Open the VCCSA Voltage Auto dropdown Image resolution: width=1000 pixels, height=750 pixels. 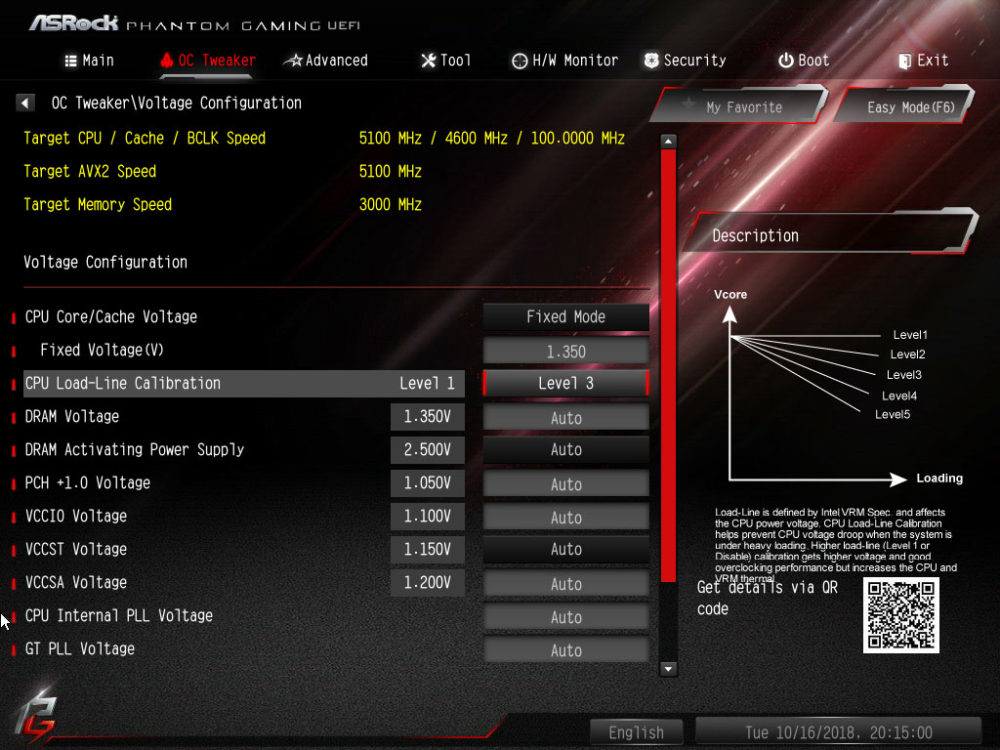(566, 584)
